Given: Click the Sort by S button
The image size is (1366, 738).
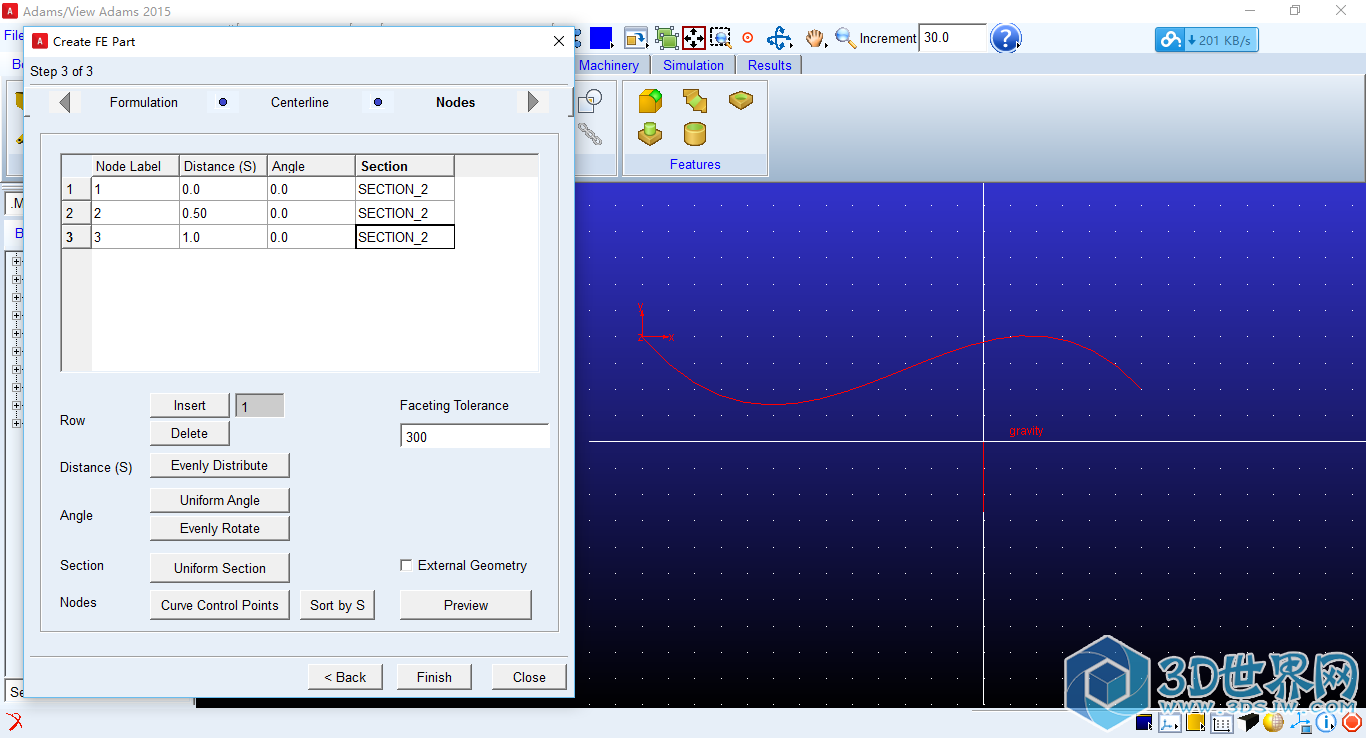Looking at the screenshot, I should (338, 605).
